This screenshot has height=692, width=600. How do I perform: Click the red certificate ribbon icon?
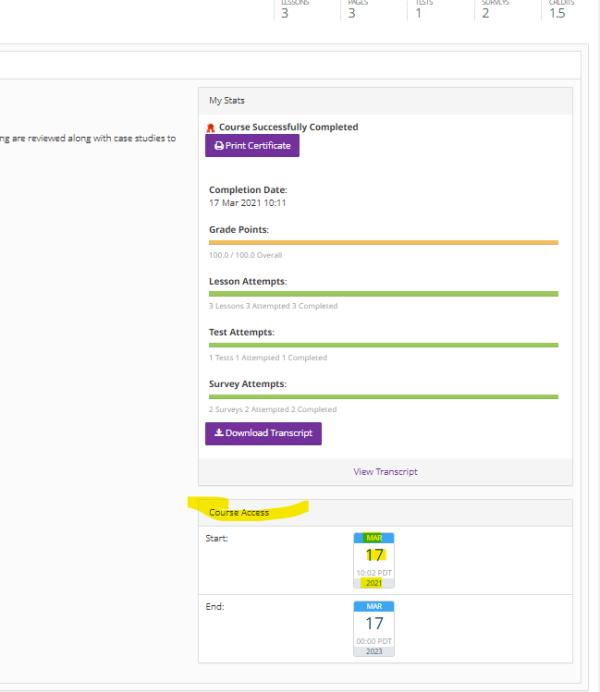coord(211,128)
